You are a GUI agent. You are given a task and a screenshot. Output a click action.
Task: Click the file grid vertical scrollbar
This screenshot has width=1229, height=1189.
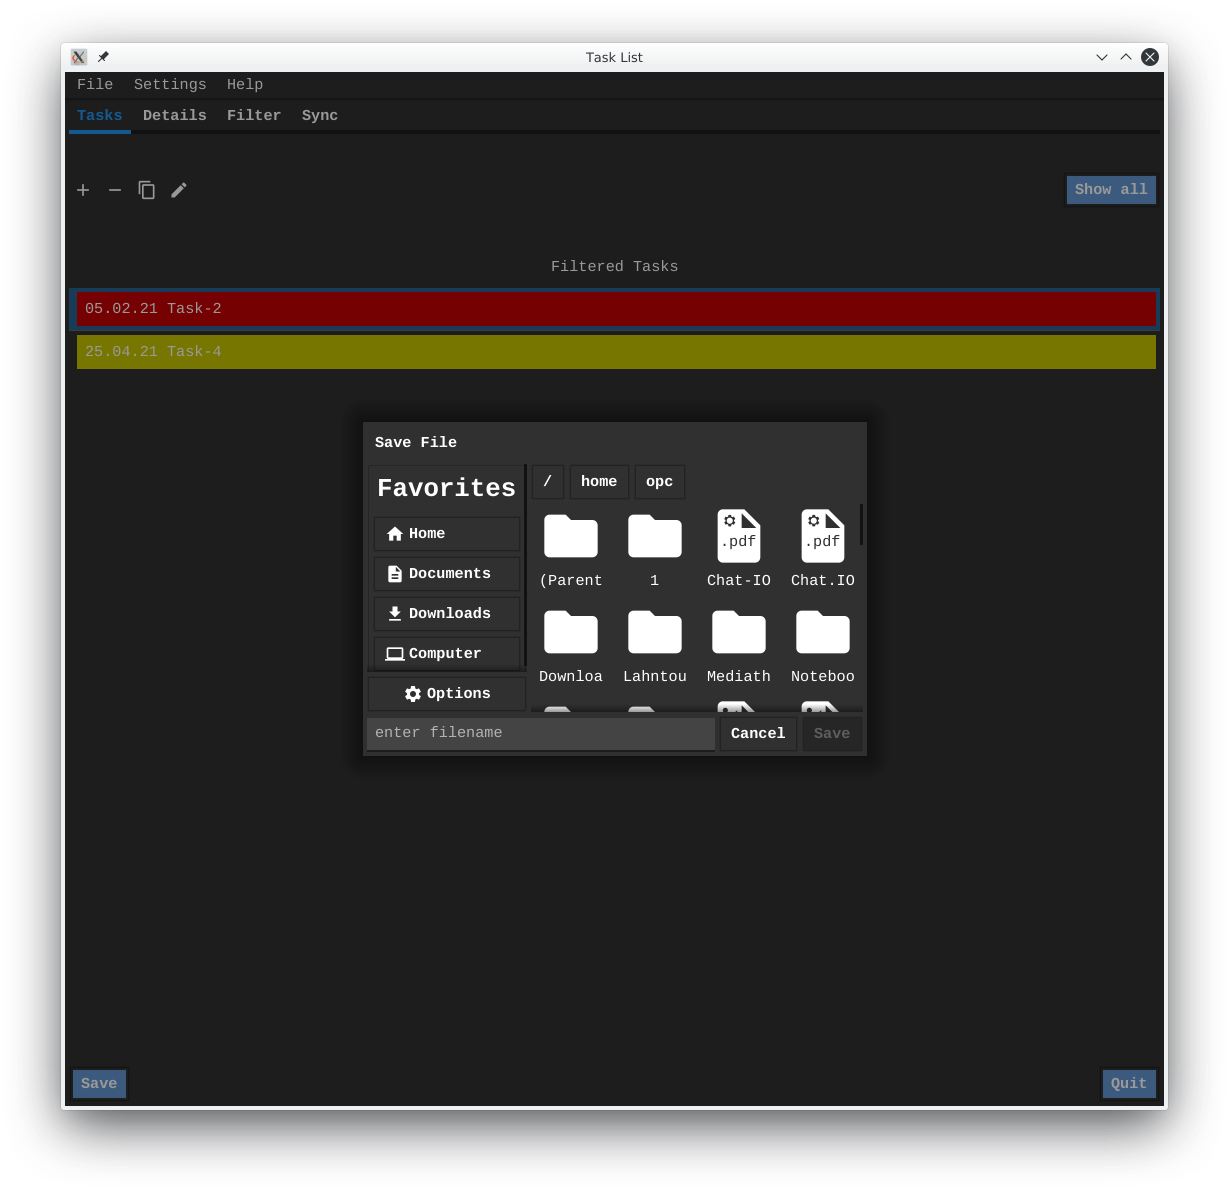point(861,524)
